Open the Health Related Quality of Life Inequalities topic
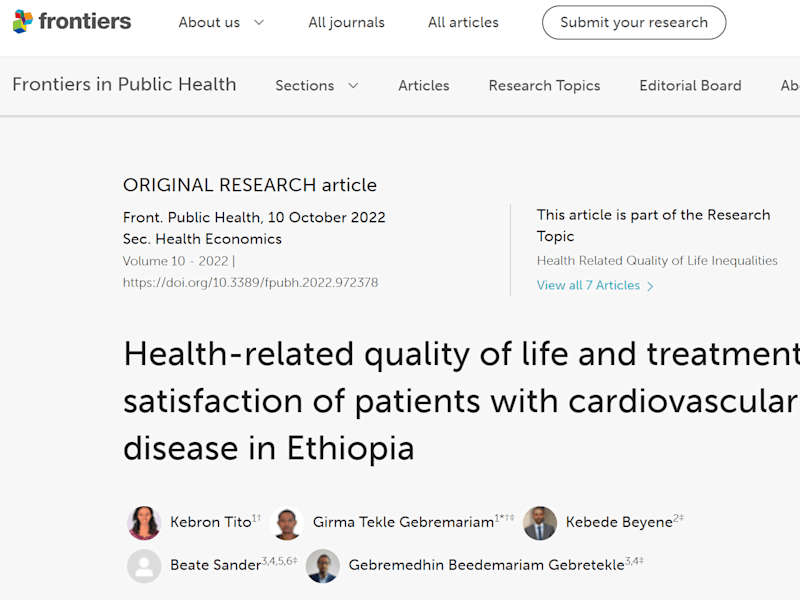 [x=657, y=261]
